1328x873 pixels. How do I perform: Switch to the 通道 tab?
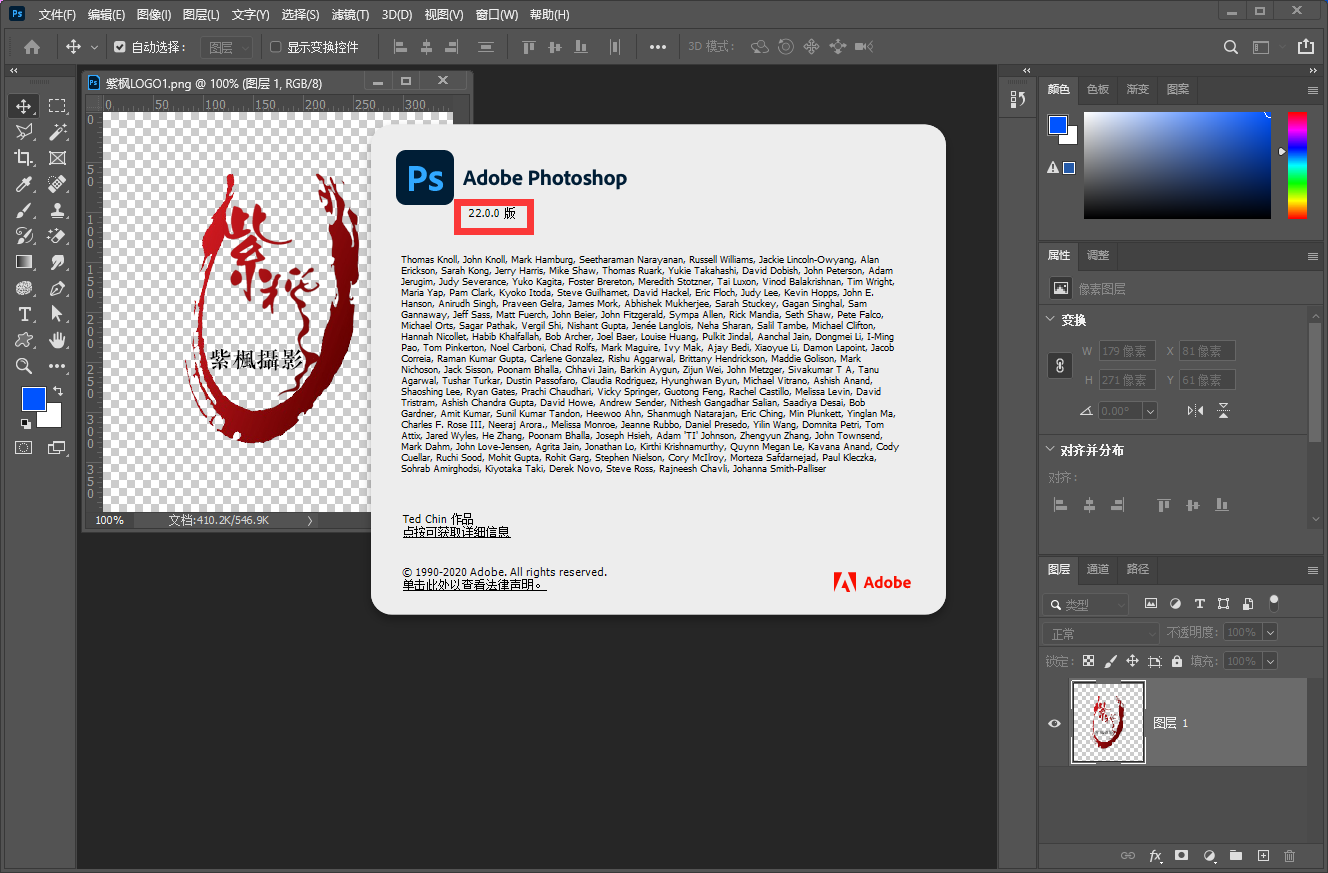click(x=1098, y=569)
